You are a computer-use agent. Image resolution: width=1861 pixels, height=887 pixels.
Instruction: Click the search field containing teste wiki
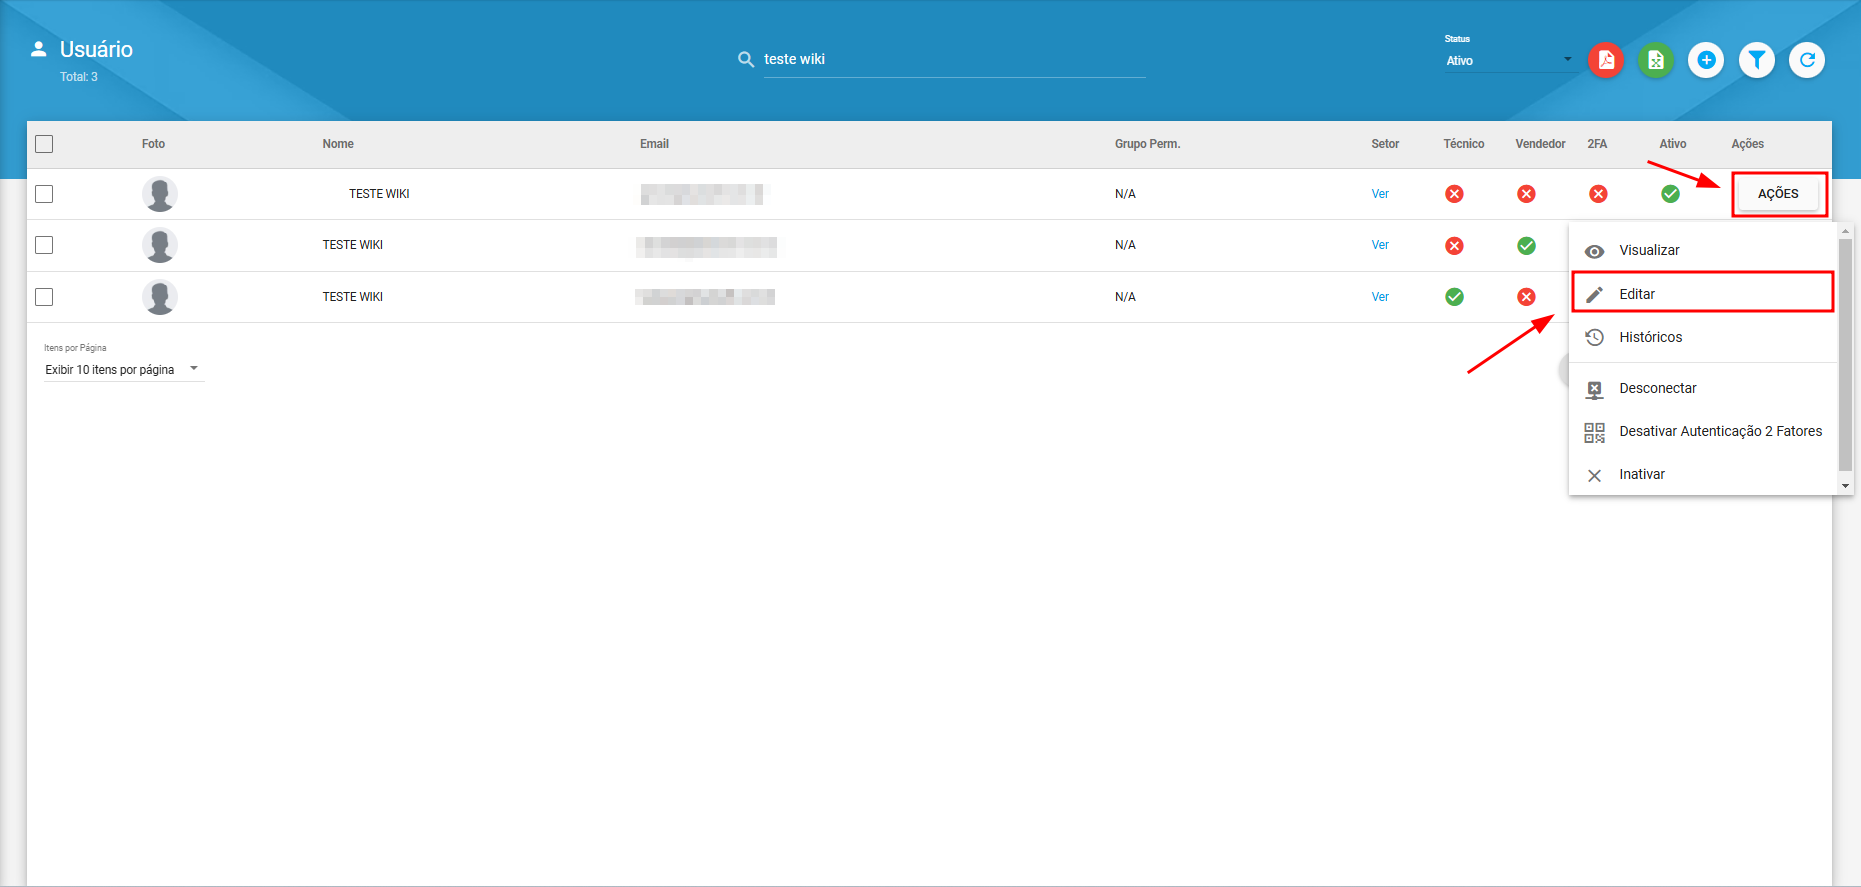[x=954, y=59]
